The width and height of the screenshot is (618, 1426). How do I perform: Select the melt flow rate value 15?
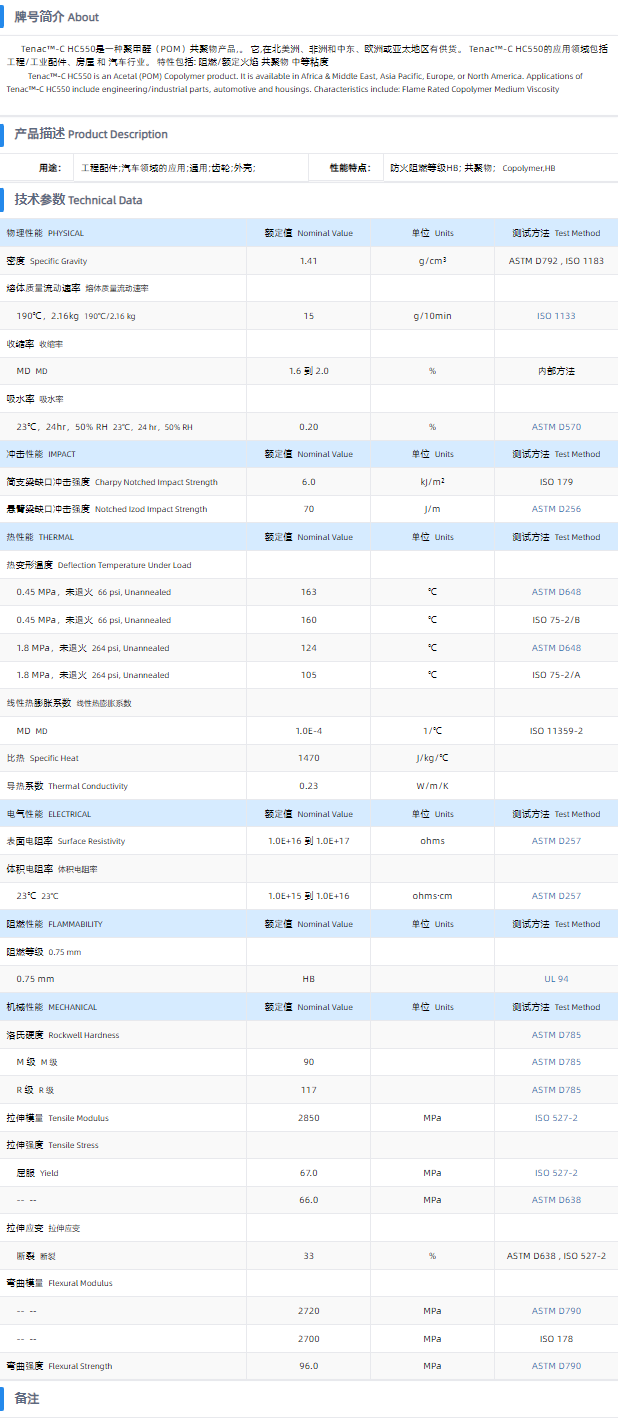point(309,316)
